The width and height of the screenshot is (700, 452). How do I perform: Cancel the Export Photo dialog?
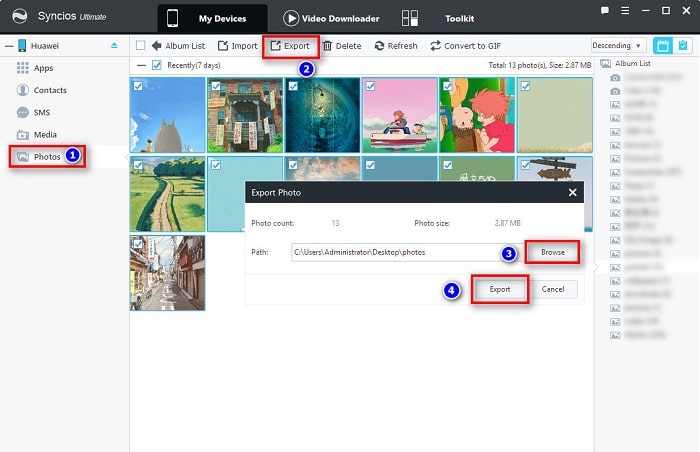point(553,289)
